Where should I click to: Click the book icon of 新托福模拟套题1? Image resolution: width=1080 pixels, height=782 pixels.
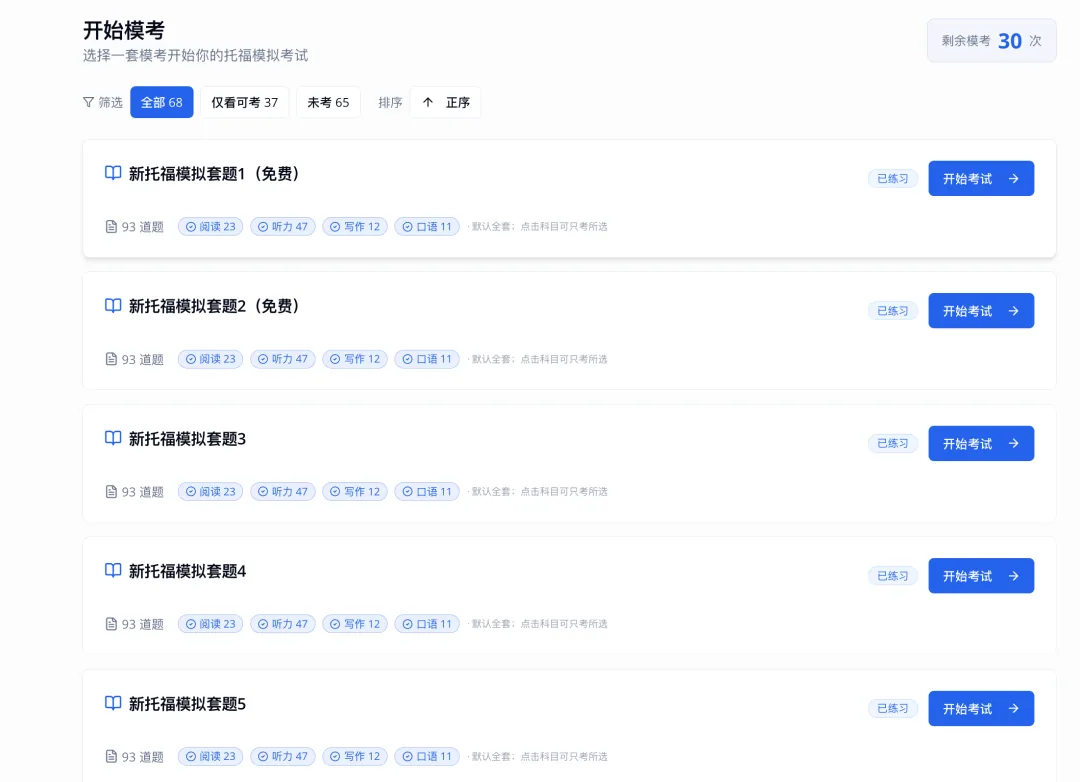(113, 173)
